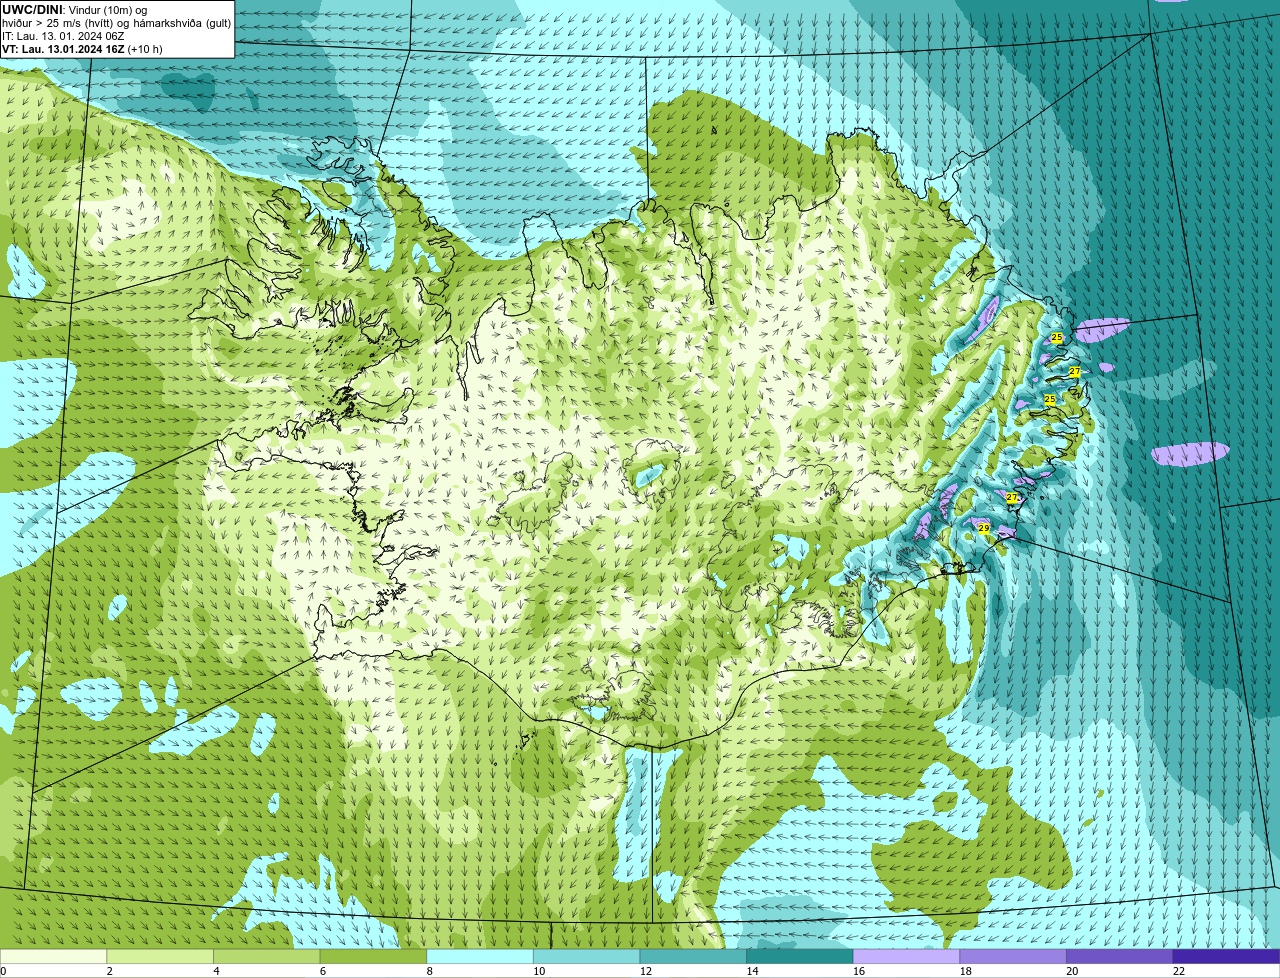Click the legend scale value 8
The width and height of the screenshot is (1280, 978).
tap(429, 971)
